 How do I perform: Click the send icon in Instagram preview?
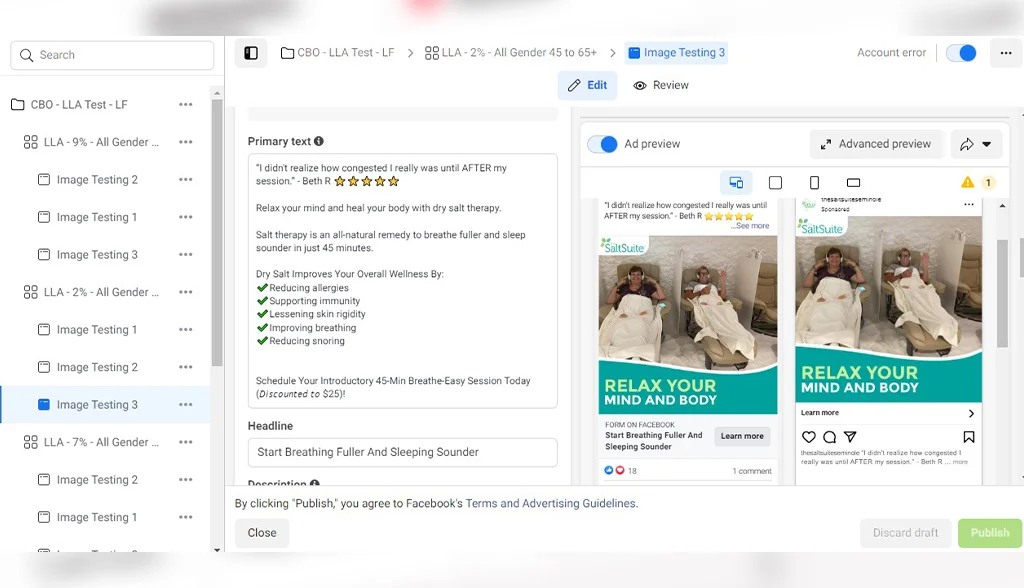click(x=850, y=436)
